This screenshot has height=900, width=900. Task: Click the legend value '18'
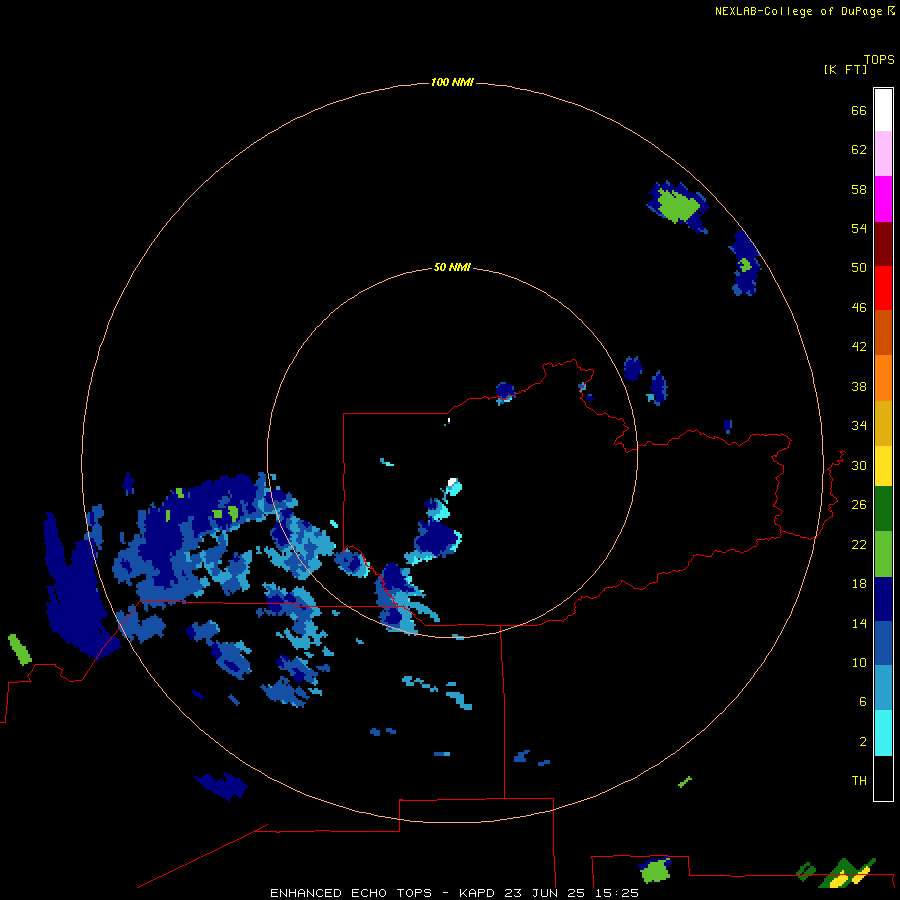click(x=859, y=584)
